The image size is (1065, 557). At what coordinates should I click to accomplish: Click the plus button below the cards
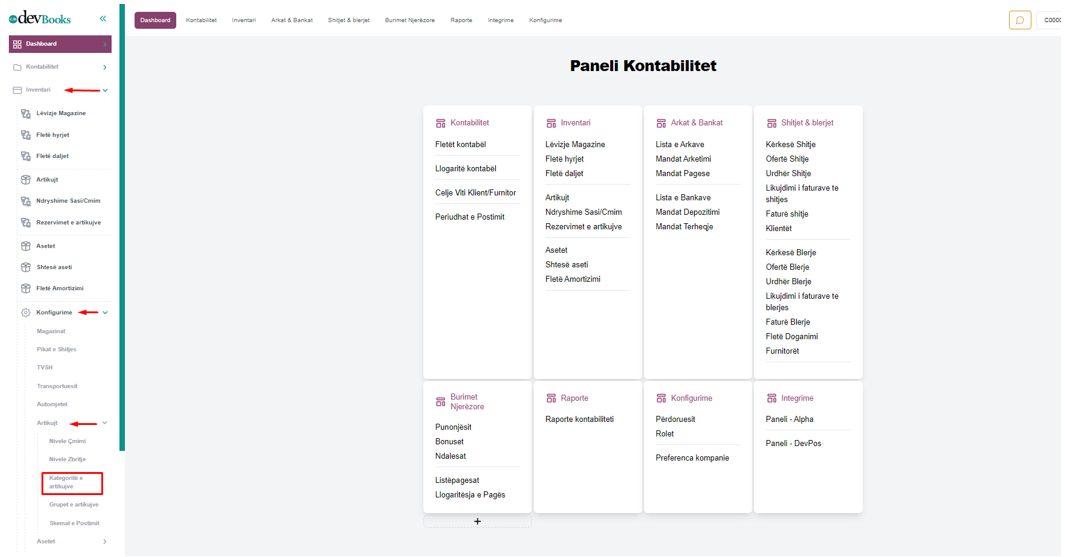(x=477, y=521)
